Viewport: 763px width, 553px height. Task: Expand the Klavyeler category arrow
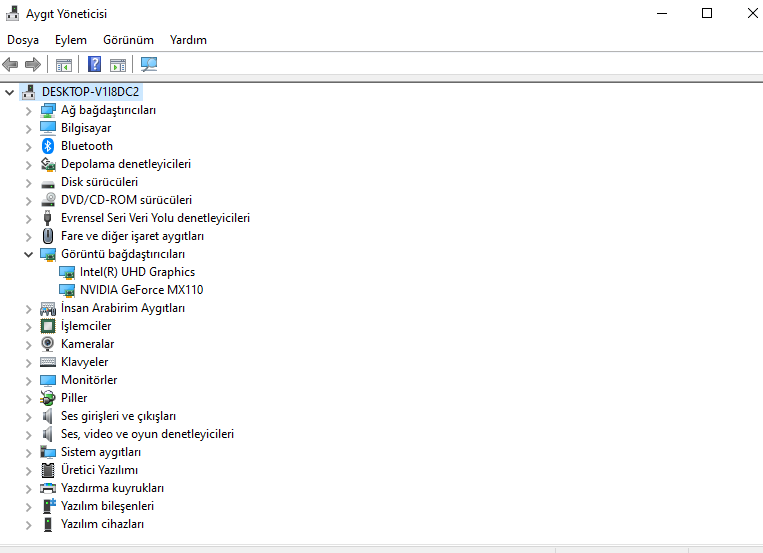pos(29,363)
